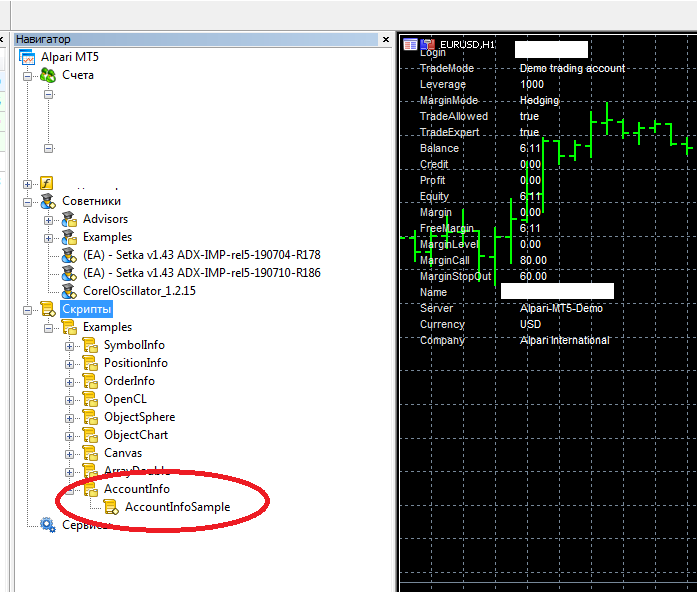Screen dimensions: 697x592
Task: Click the Навигатор panel title
Action: pyautogui.click(x=43, y=40)
